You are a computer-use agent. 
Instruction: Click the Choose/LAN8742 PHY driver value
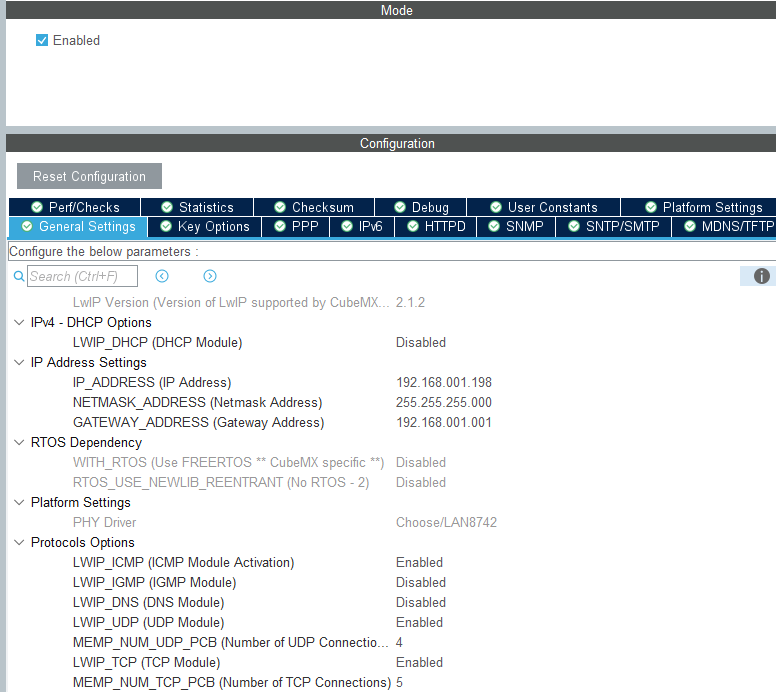point(446,522)
